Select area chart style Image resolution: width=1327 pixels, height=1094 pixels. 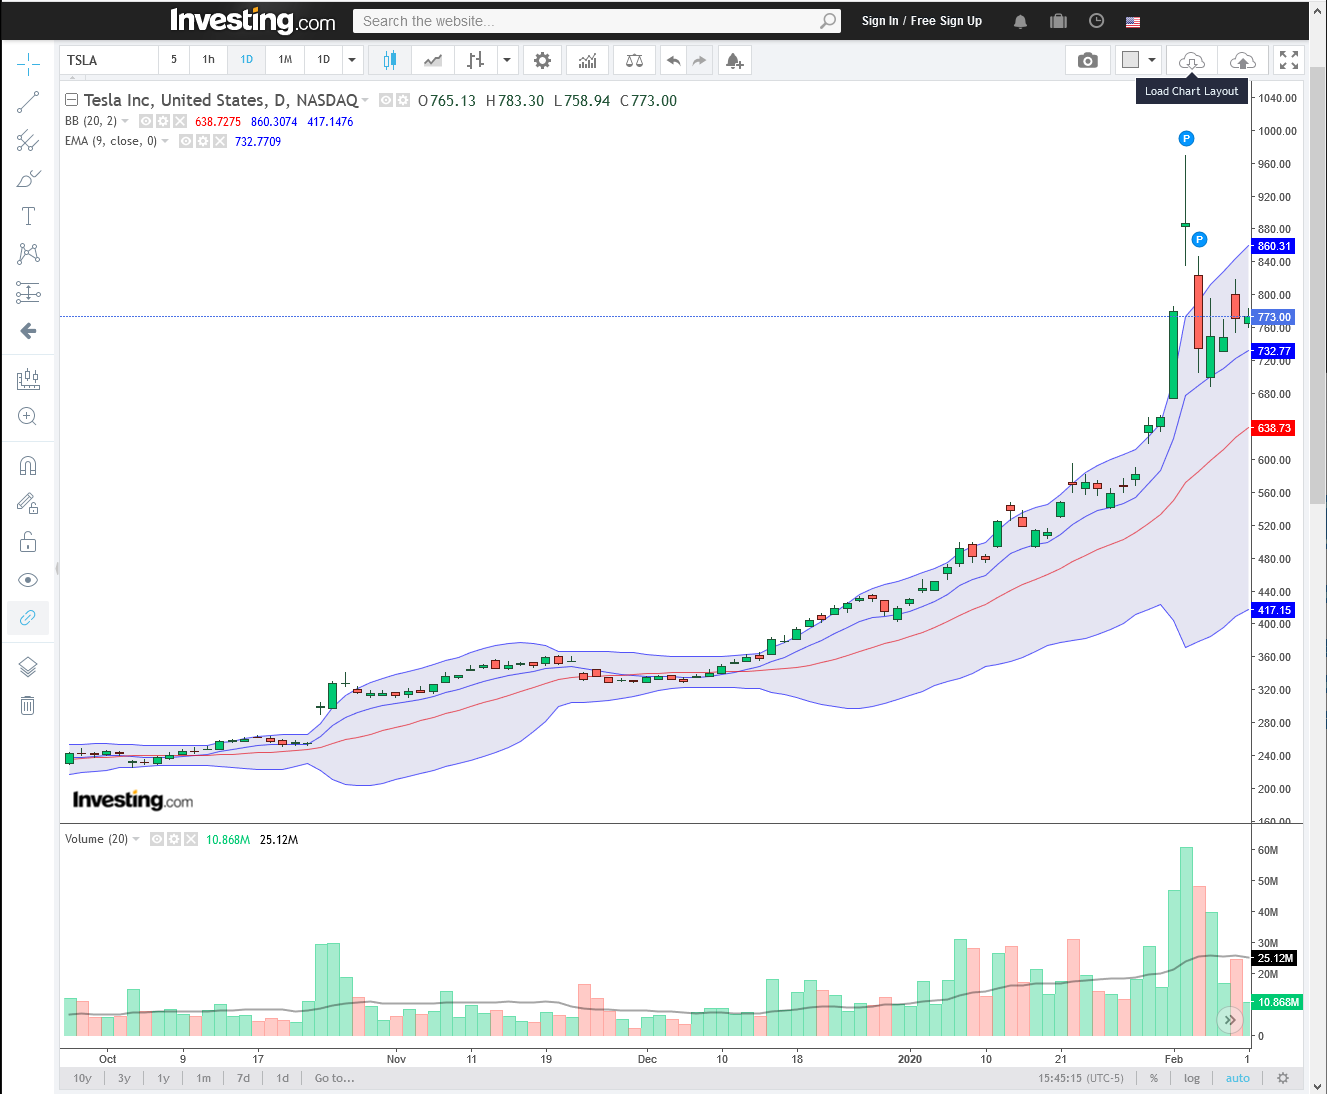(x=433, y=61)
